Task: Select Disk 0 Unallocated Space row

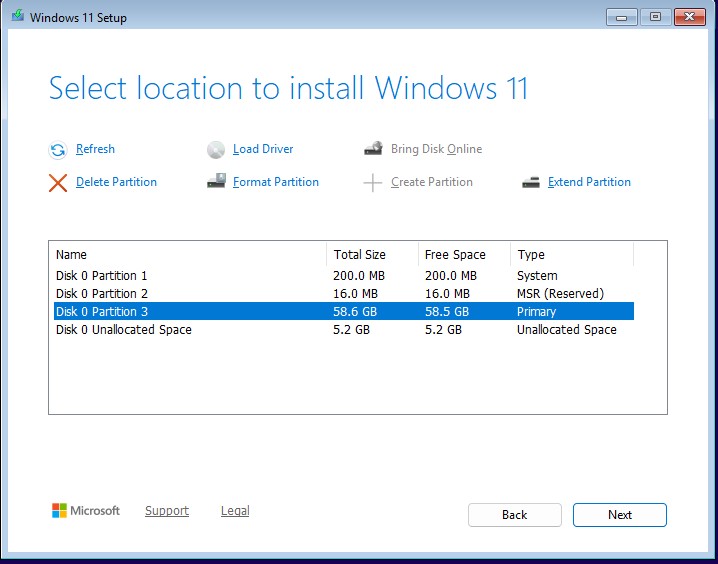Action: pos(344,330)
